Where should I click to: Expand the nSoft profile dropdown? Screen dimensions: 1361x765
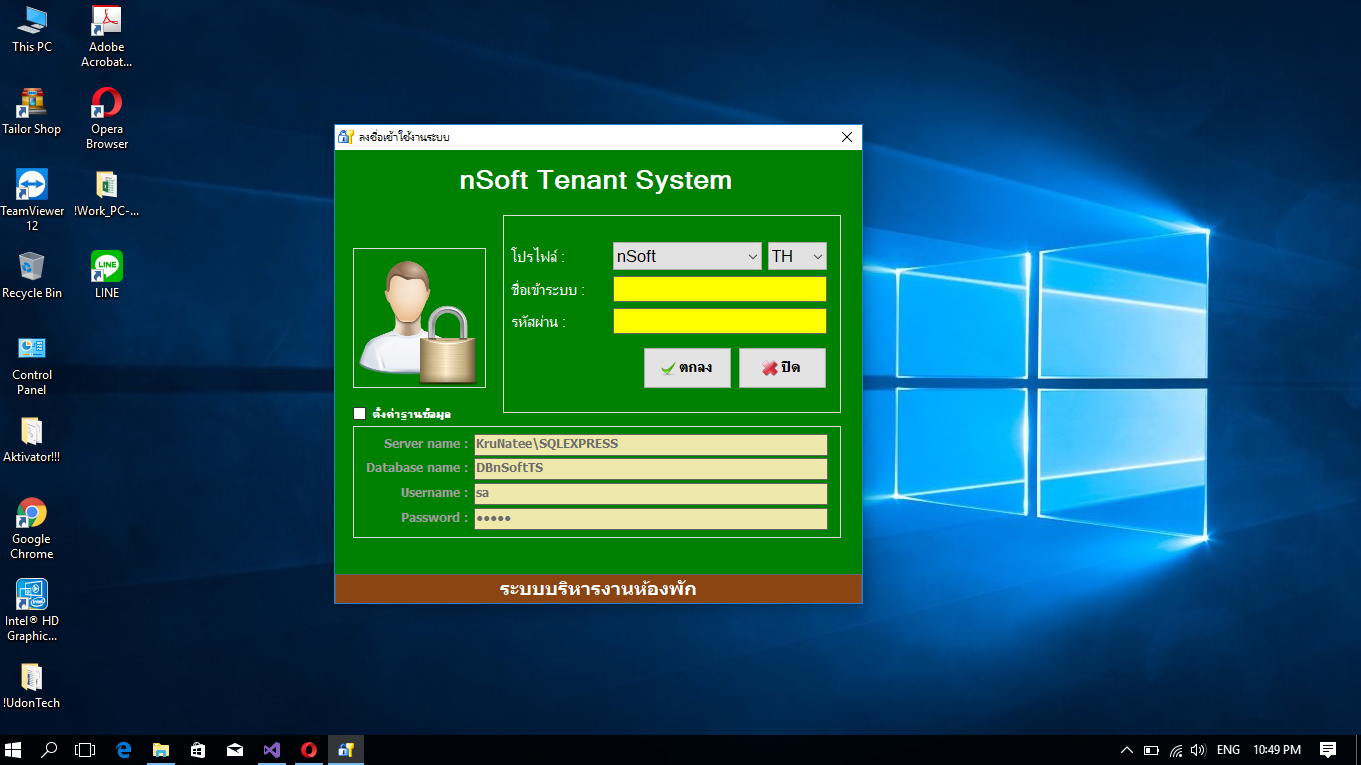[x=687, y=256]
